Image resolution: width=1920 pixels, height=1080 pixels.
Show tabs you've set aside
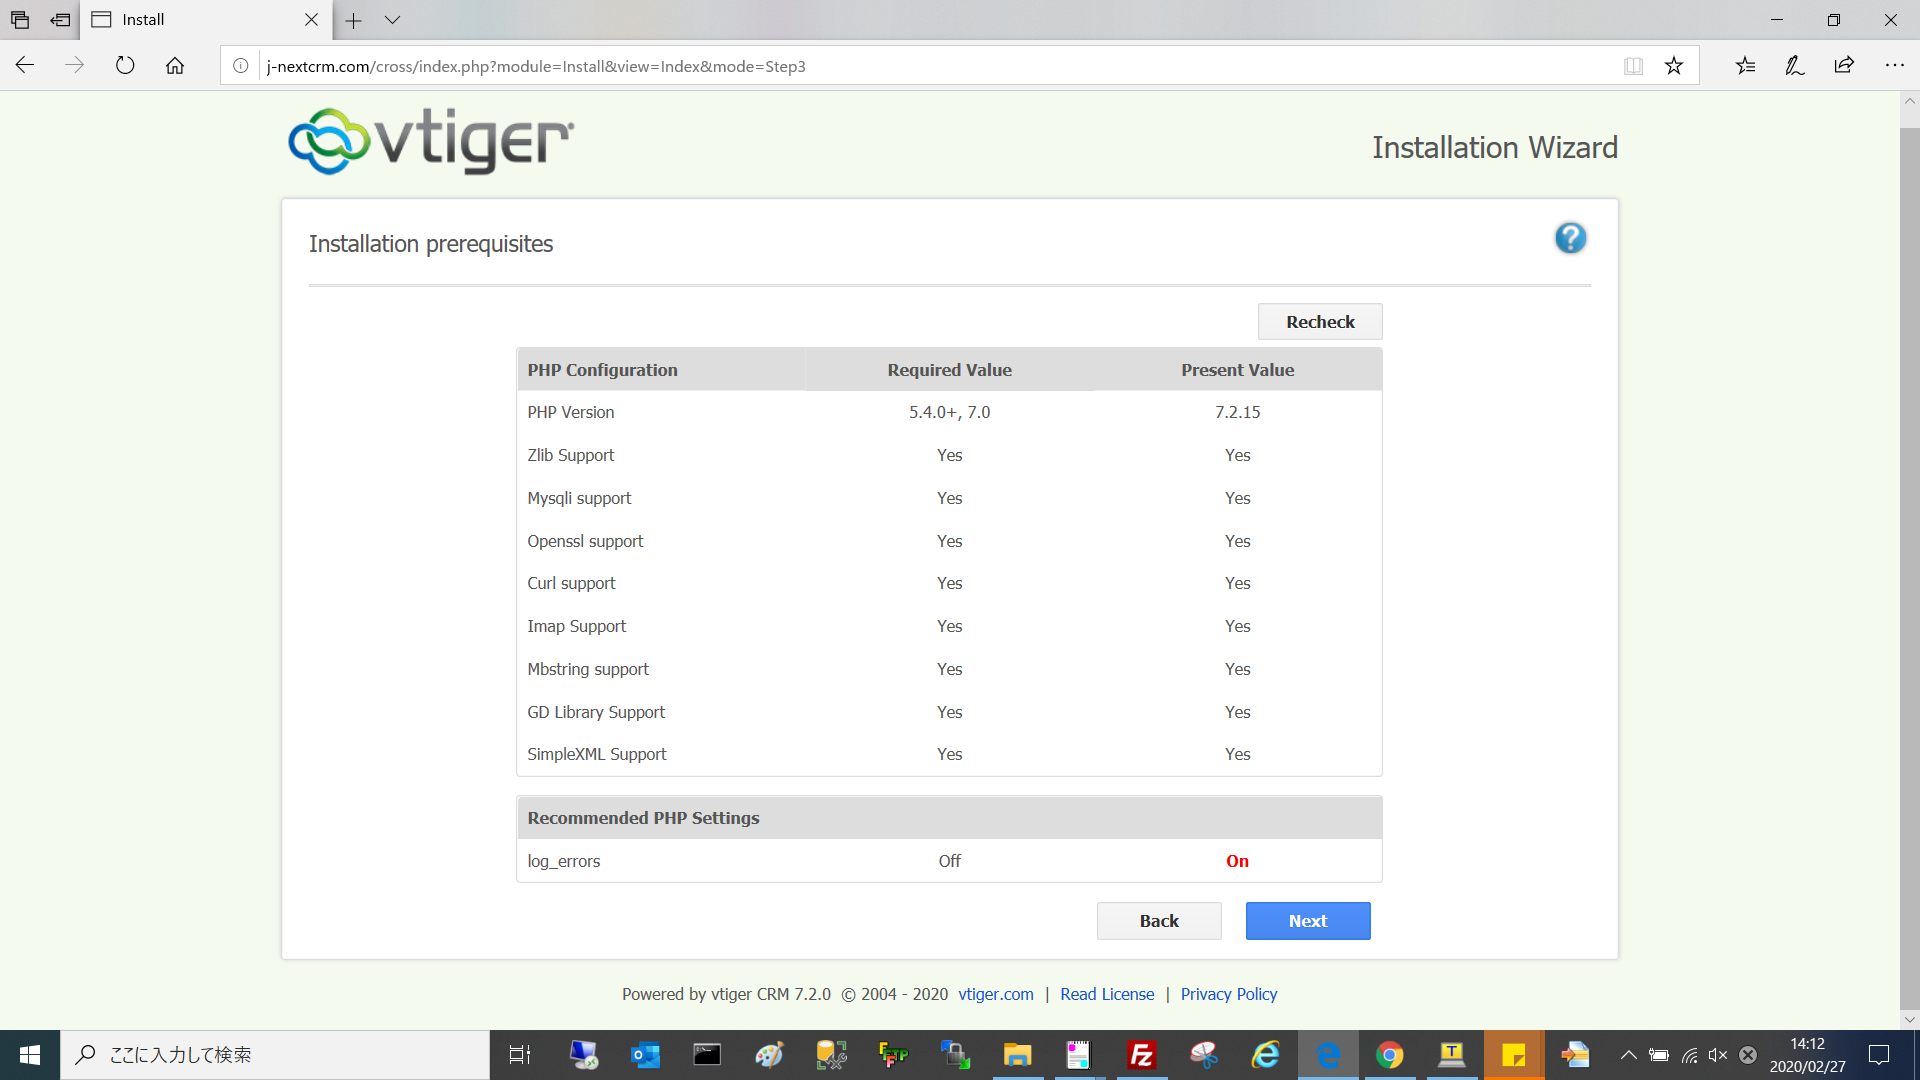pos(20,20)
